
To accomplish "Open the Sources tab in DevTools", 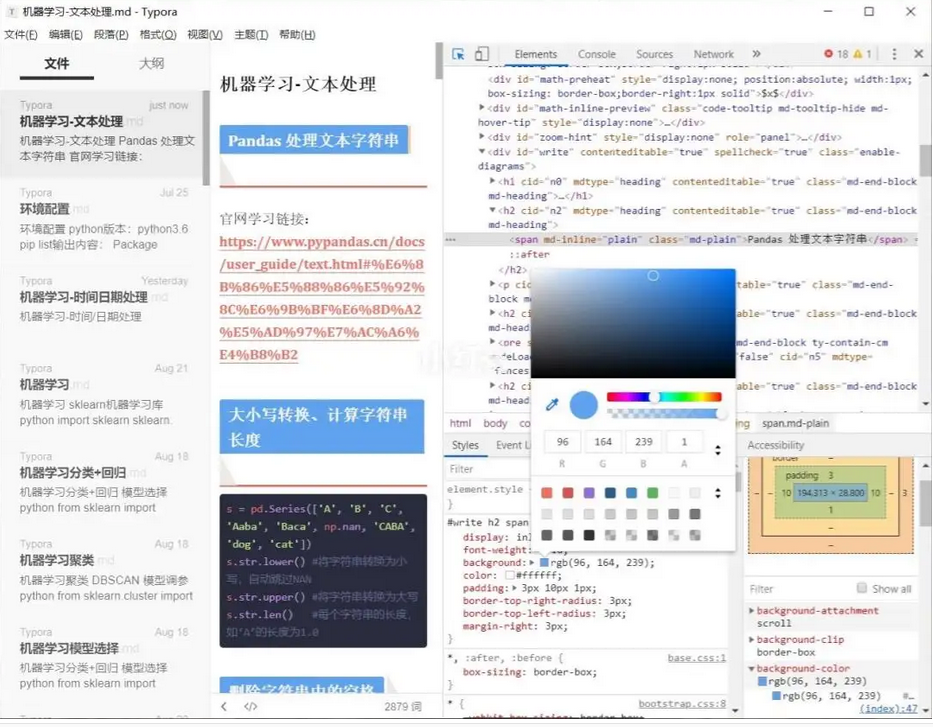I will click(655, 54).
